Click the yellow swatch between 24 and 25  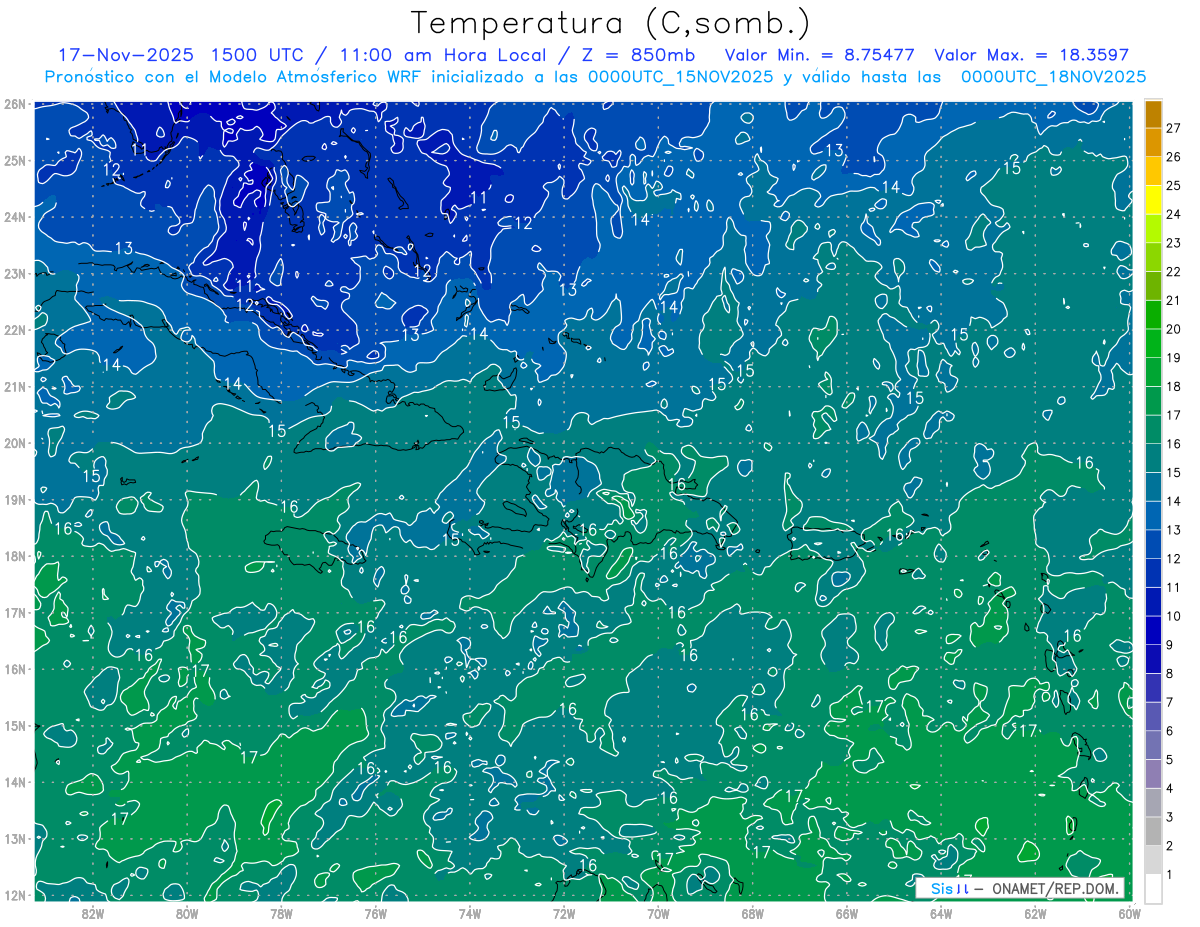tap(1153, 199)
